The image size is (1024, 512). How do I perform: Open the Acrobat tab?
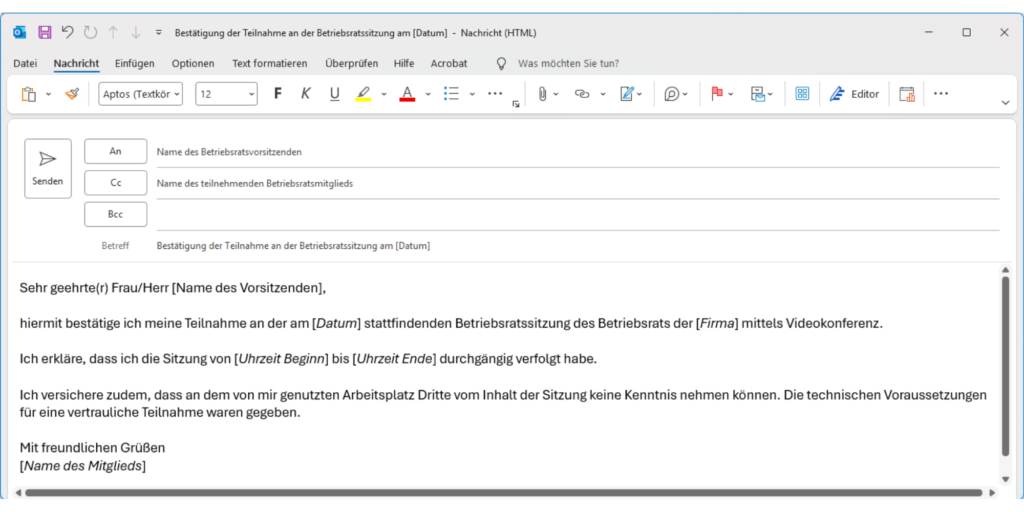pos(449,63)
